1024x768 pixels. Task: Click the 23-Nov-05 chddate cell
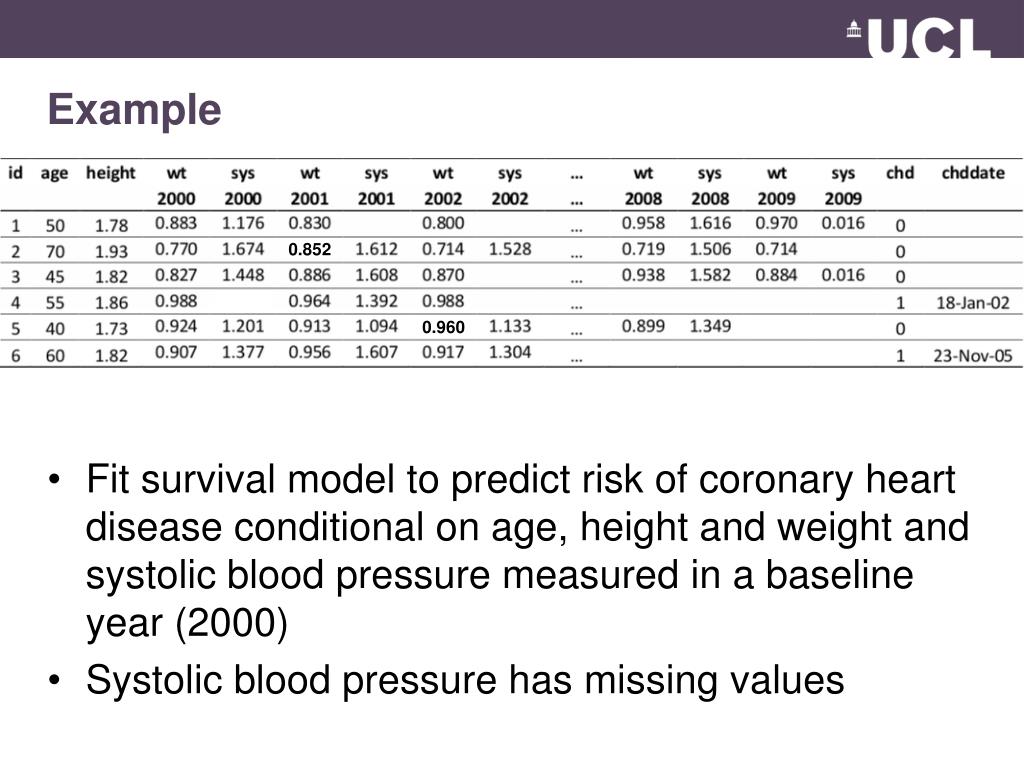point(972,356)
